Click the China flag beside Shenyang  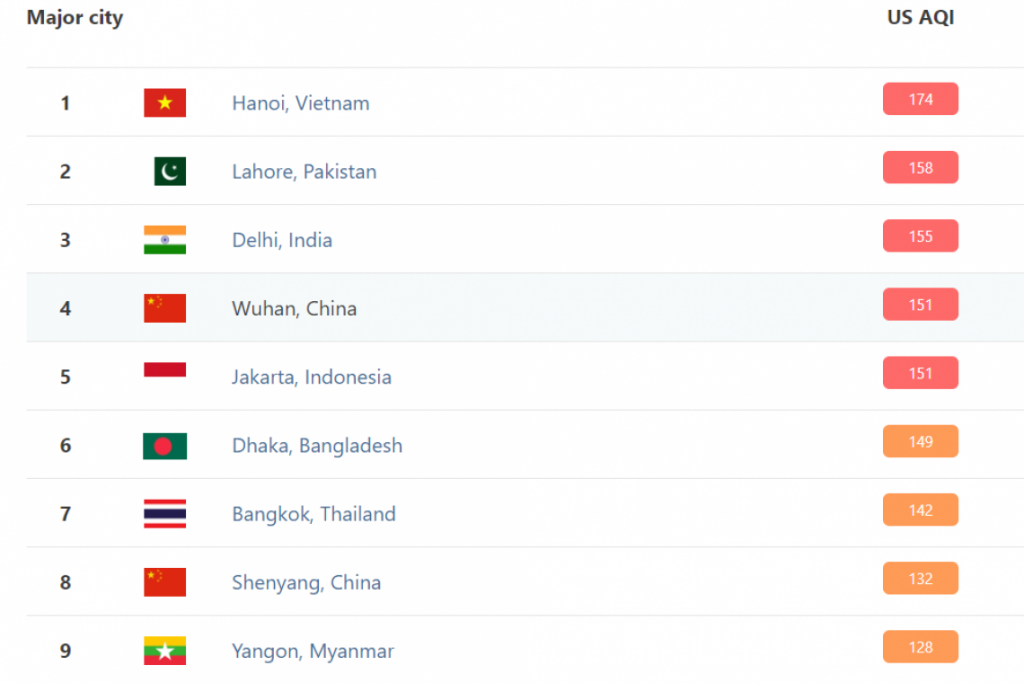click(x=165, y=582)
